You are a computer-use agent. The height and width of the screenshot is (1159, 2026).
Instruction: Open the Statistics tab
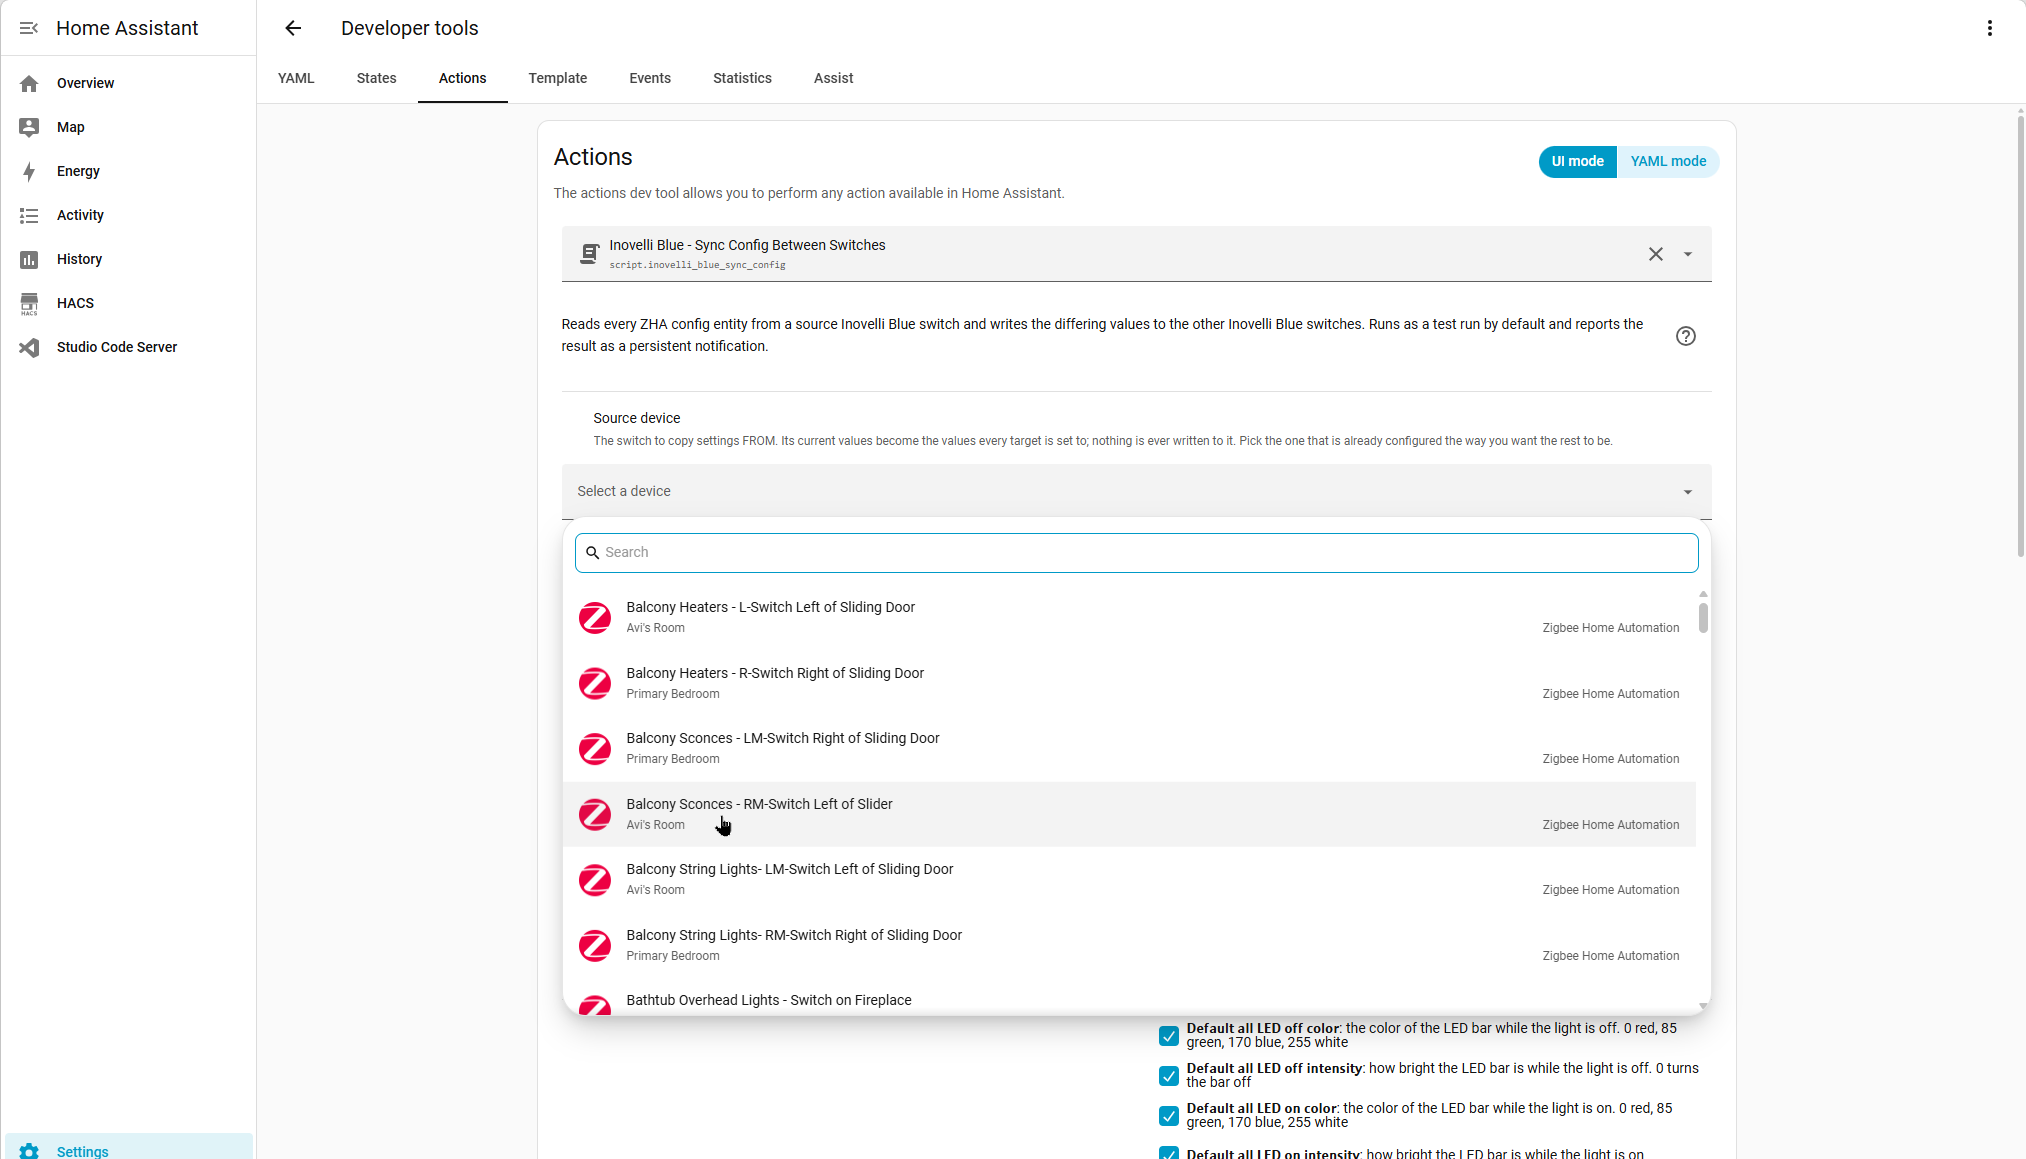(x=742, y=78)
